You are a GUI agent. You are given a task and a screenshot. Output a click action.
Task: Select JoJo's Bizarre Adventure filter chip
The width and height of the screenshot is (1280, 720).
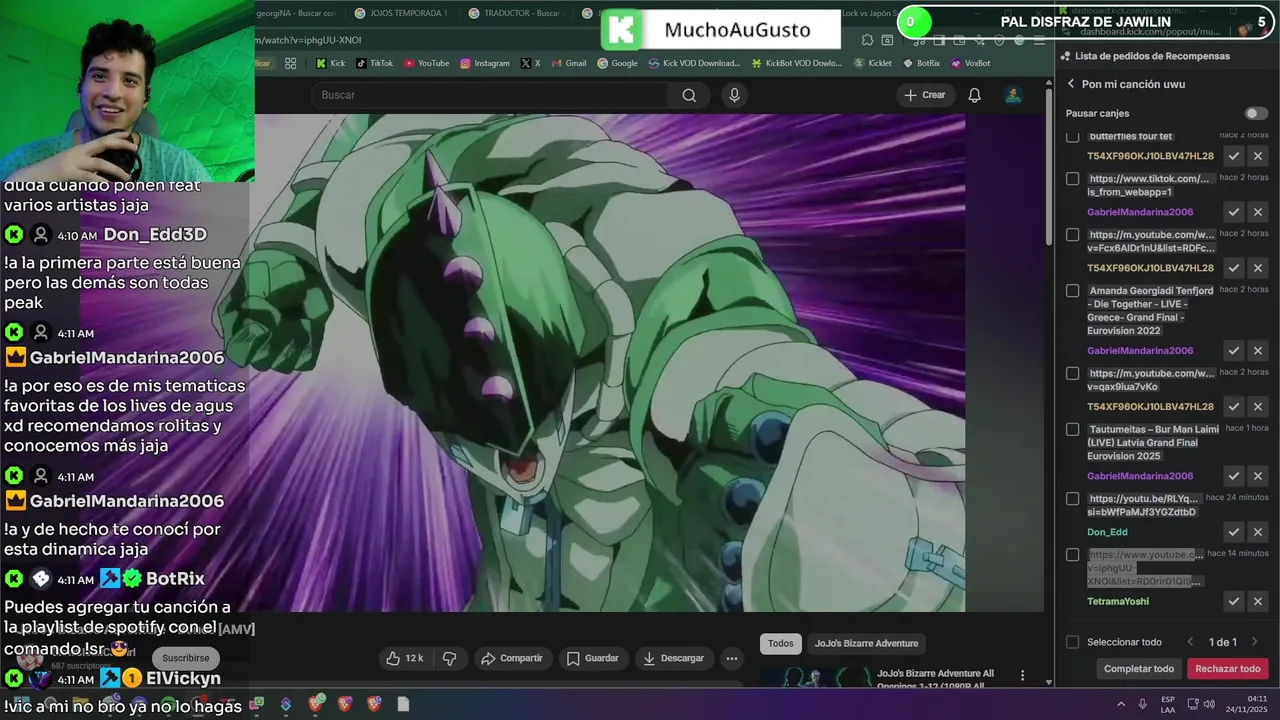866,644
